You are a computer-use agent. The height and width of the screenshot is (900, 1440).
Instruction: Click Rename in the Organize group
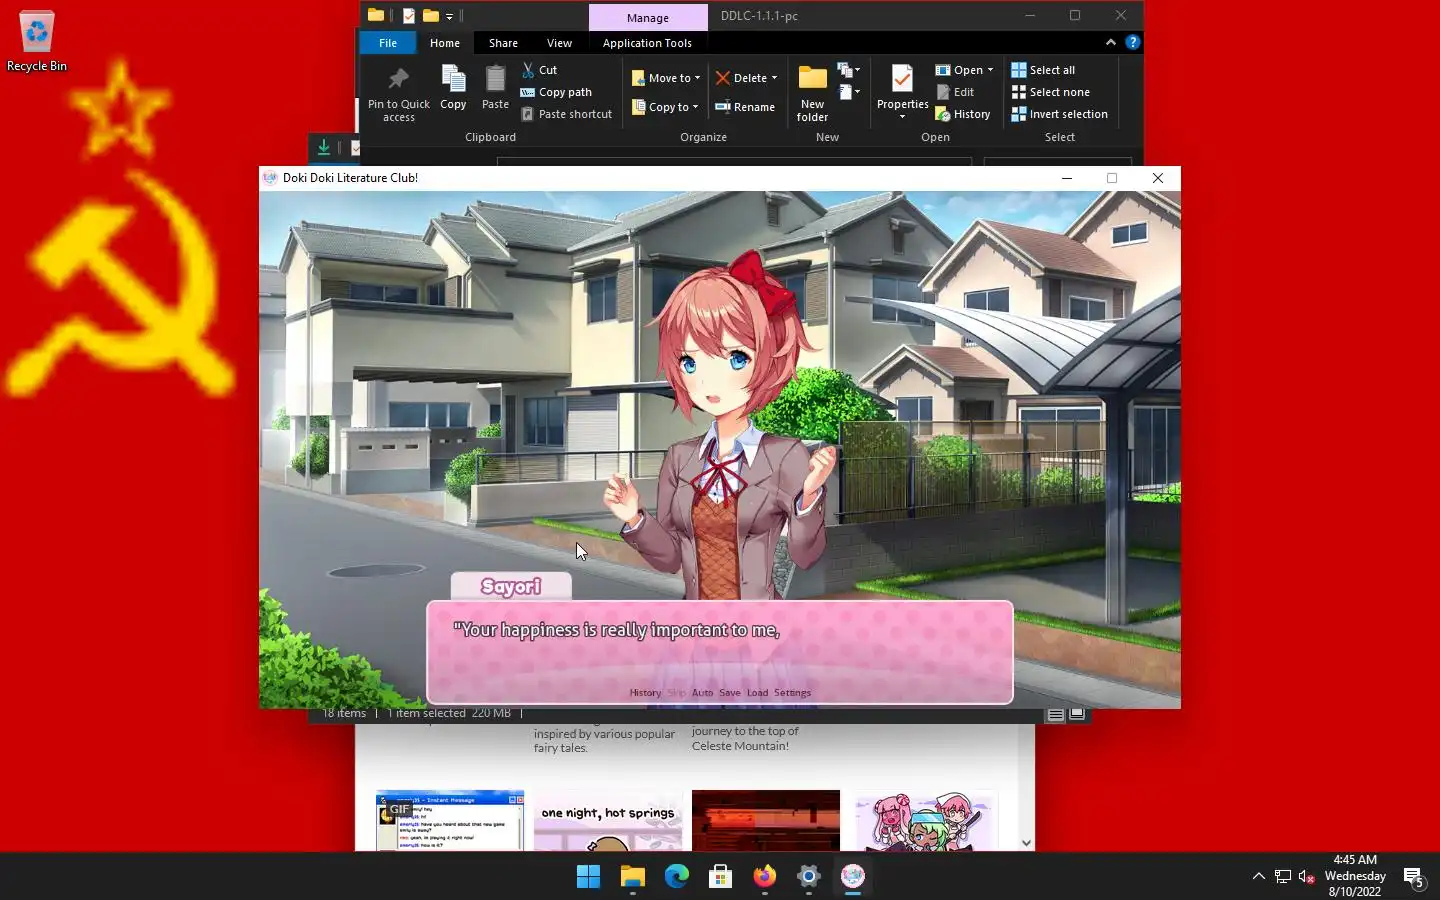[x=745, y=107]
